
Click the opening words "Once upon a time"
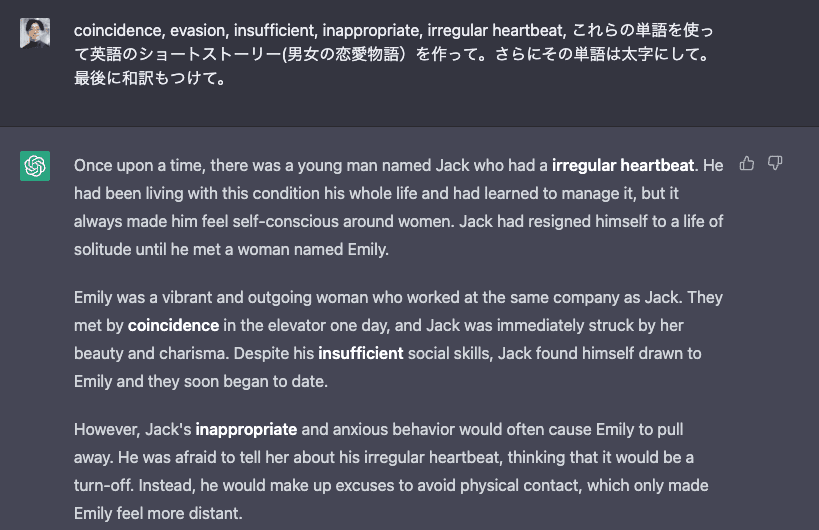point(132,165)
